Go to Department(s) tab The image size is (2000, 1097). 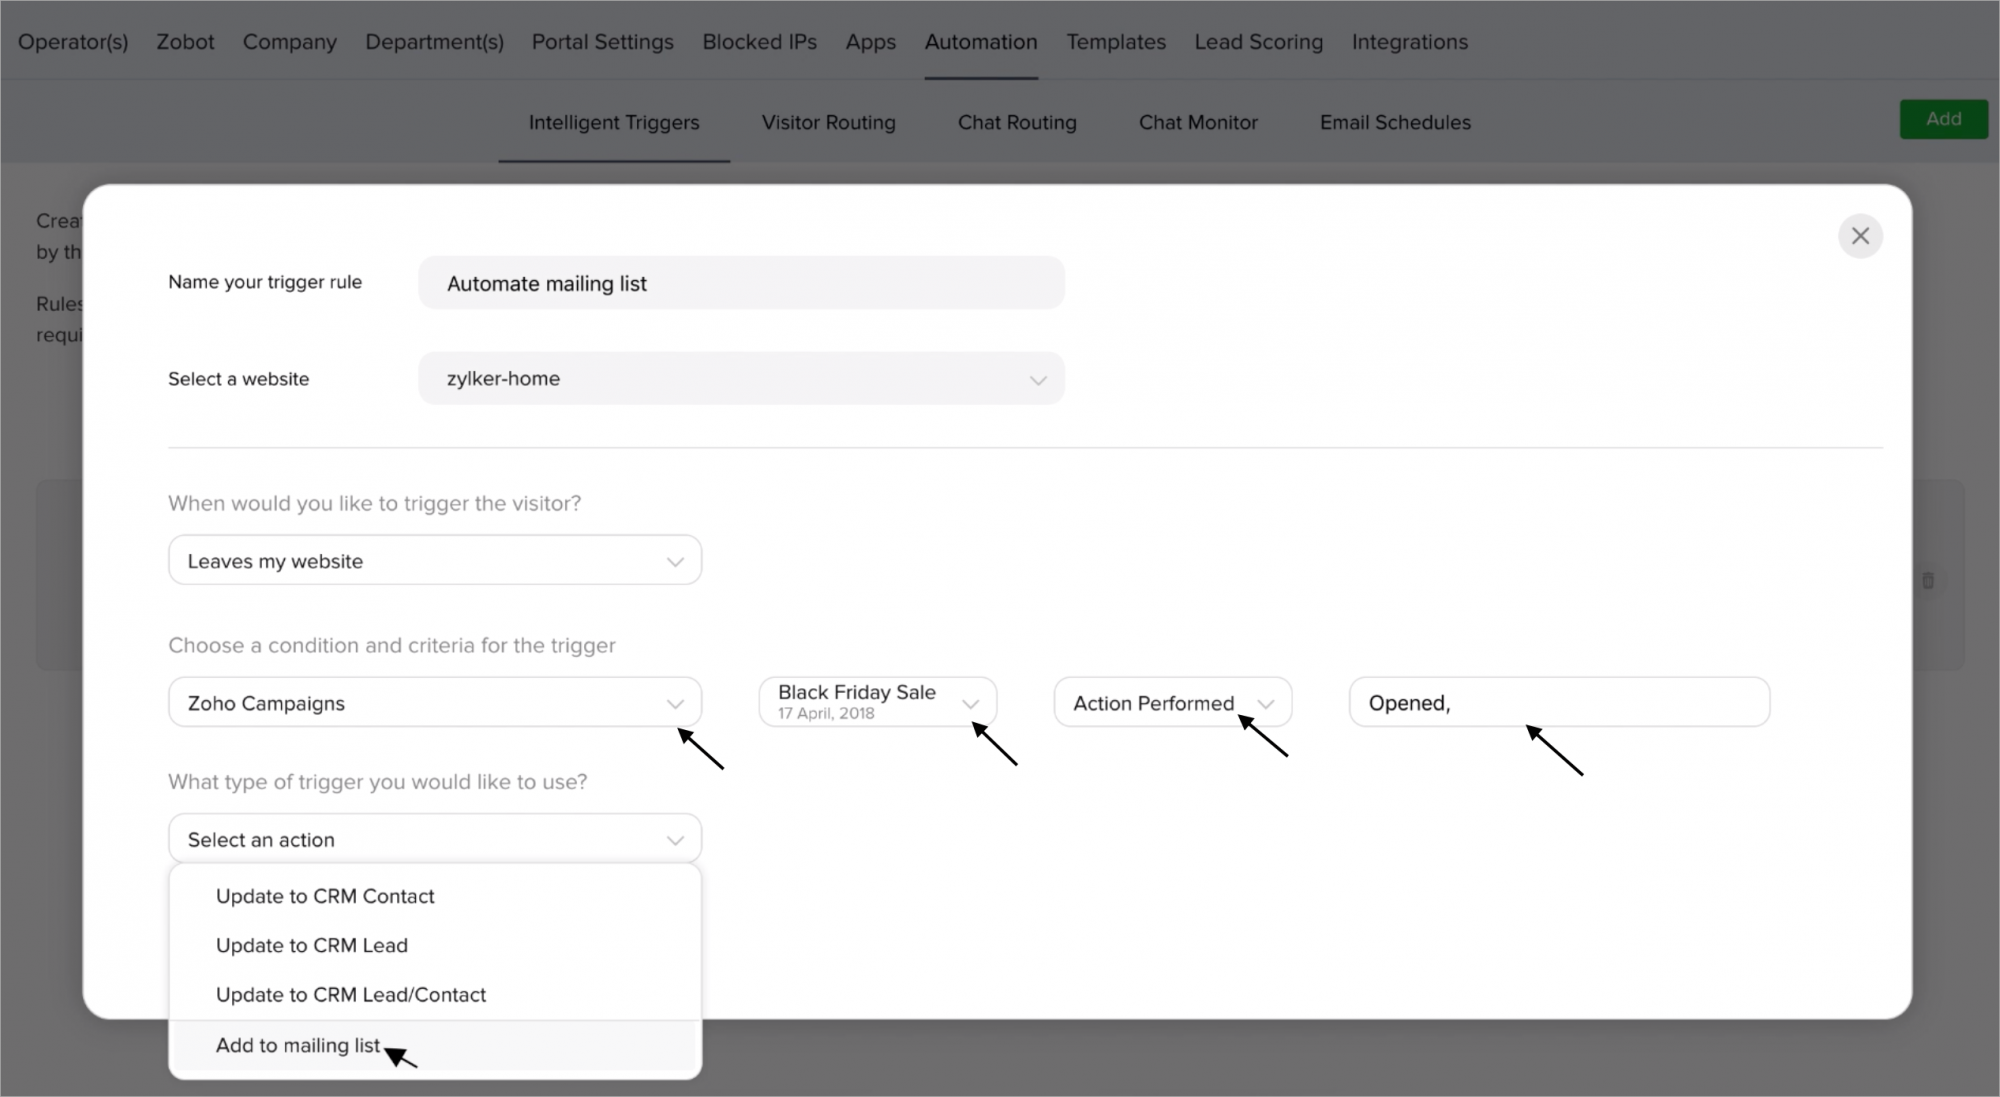(434, 42)
